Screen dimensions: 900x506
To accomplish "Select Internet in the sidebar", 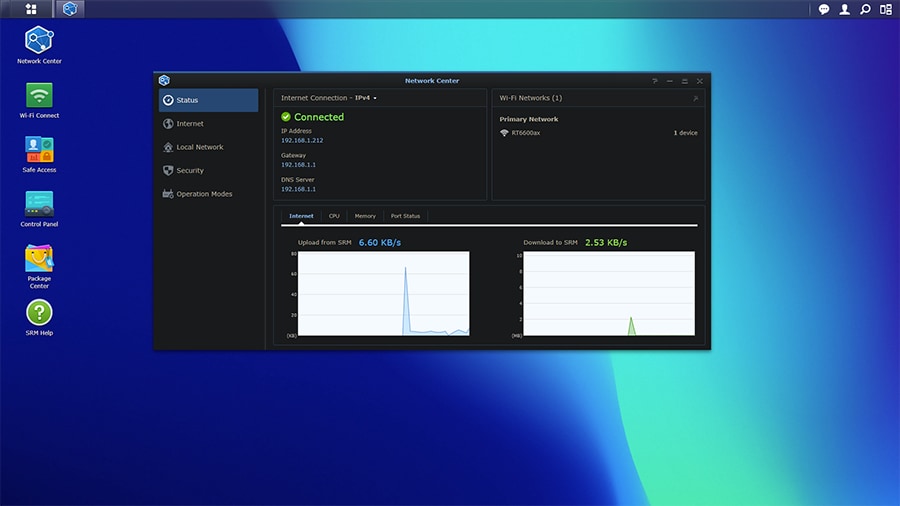I will pyautogui.click(x=190, y=124).
